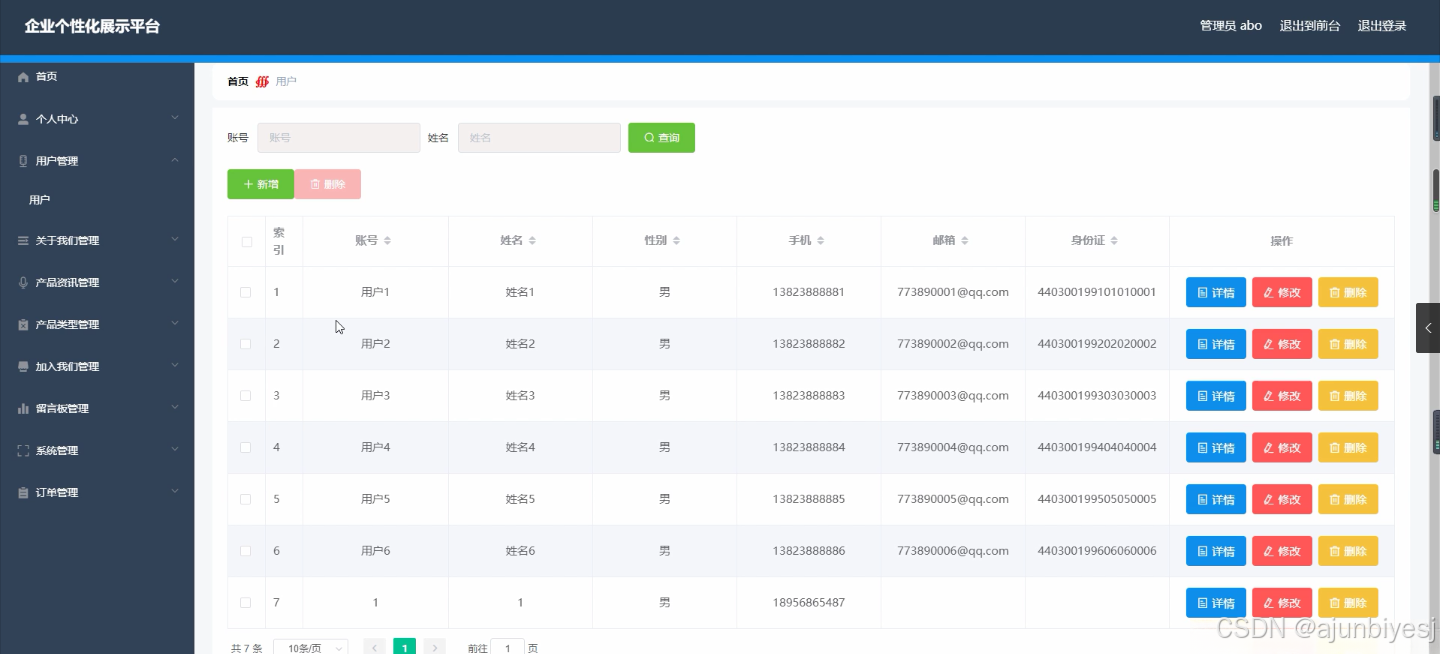Image resolution: width=1440 pixels, height=654 pixels.
Task: Go to next page arrow
Action: pos(435,648)
